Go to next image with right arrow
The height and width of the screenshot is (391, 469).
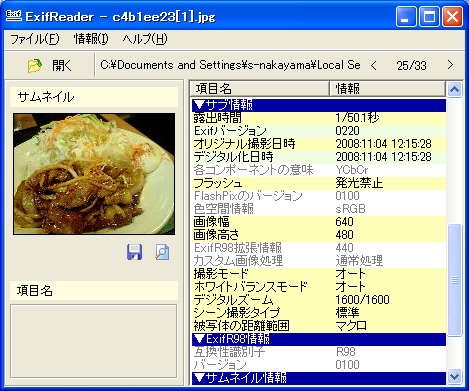tap(450, 65)
